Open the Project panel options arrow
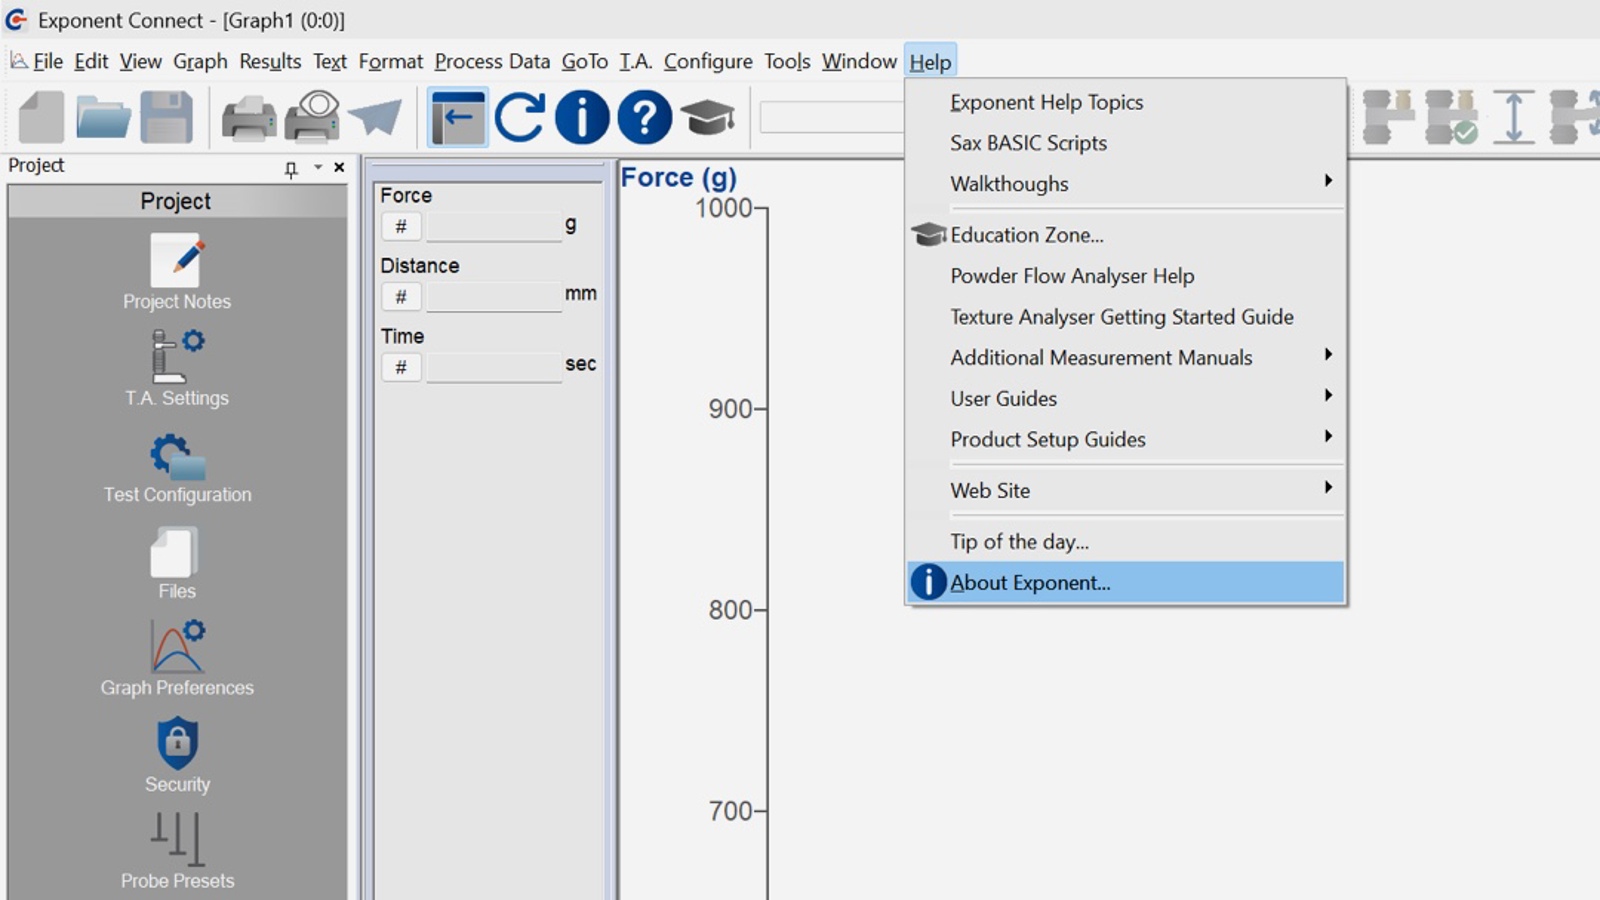The width and height of the screenshot is (1600, 900). (317, 167)
